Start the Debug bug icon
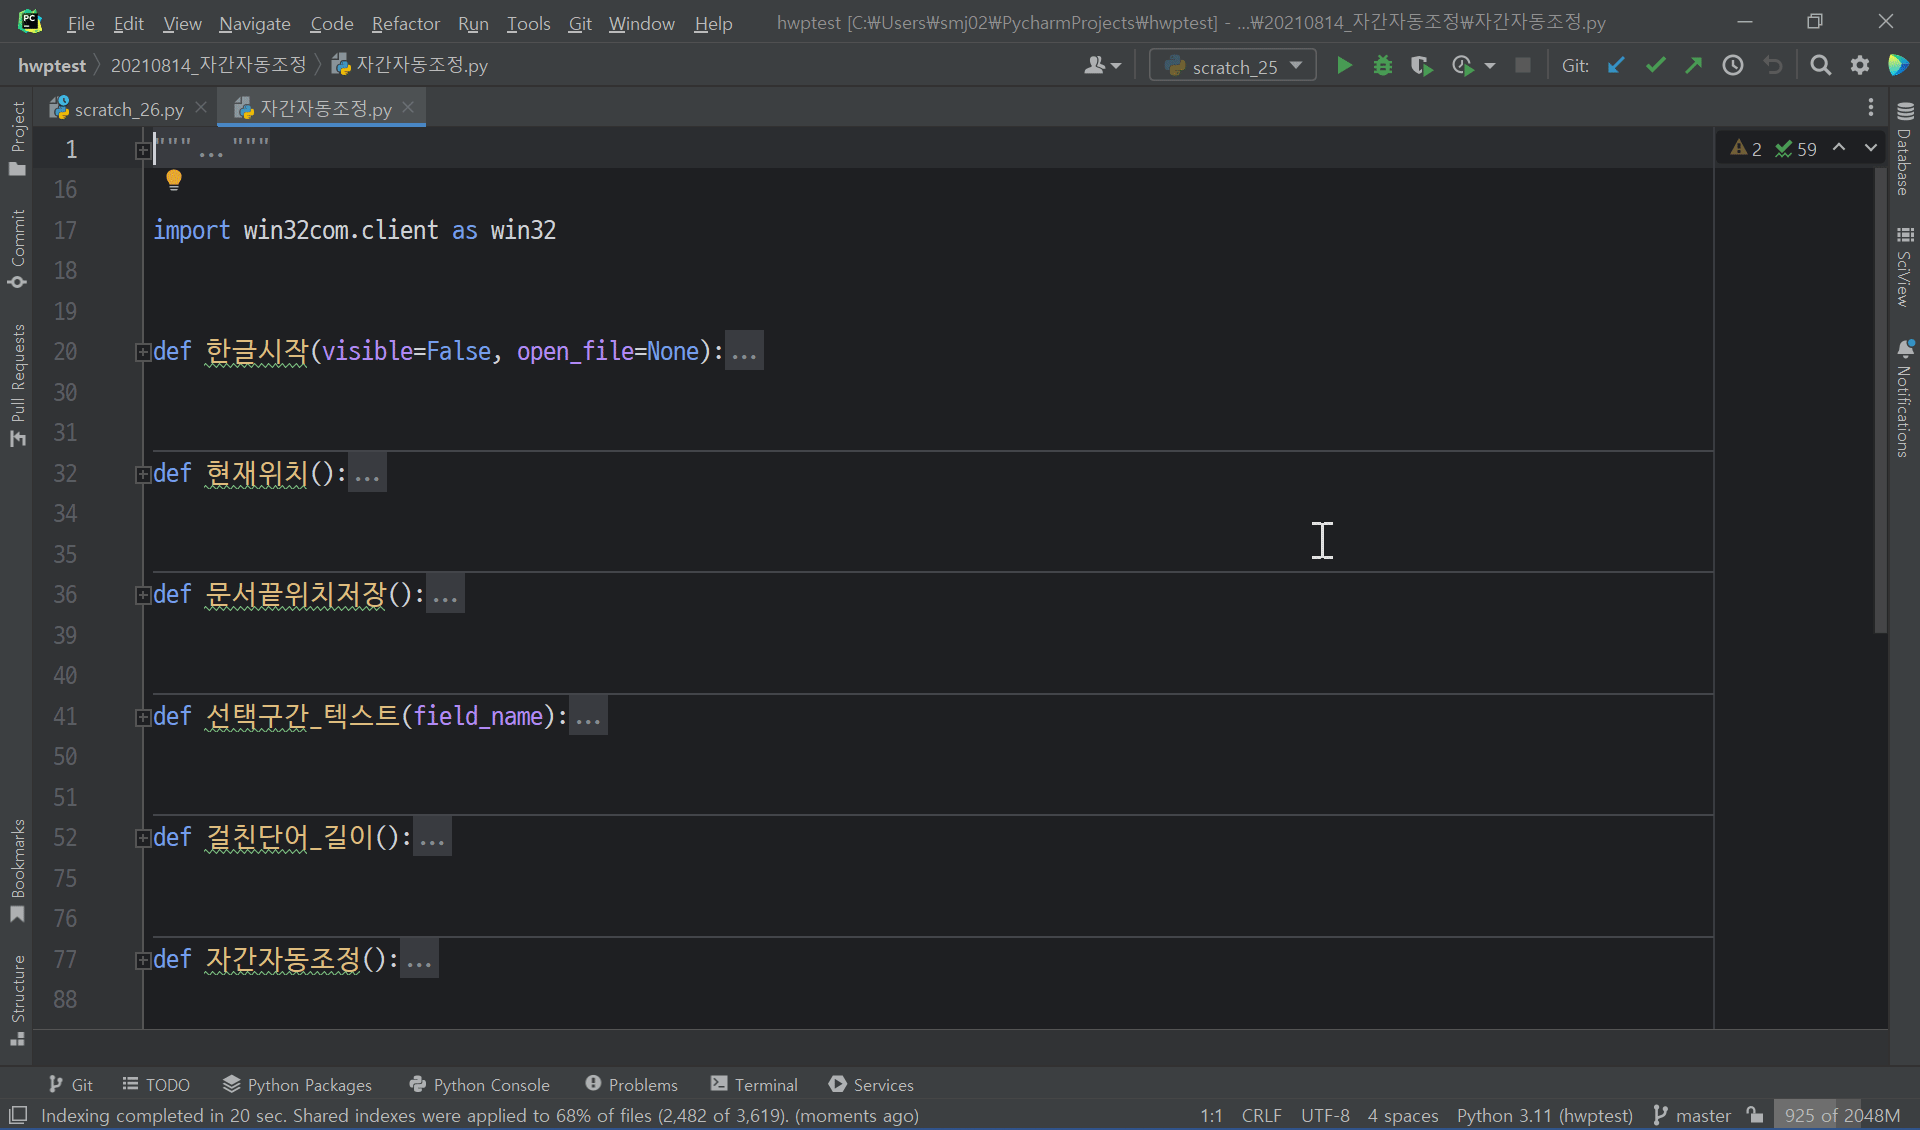Image resolution: width=1920 pixels, height=1130 pixels. (x=1382, y=66)
